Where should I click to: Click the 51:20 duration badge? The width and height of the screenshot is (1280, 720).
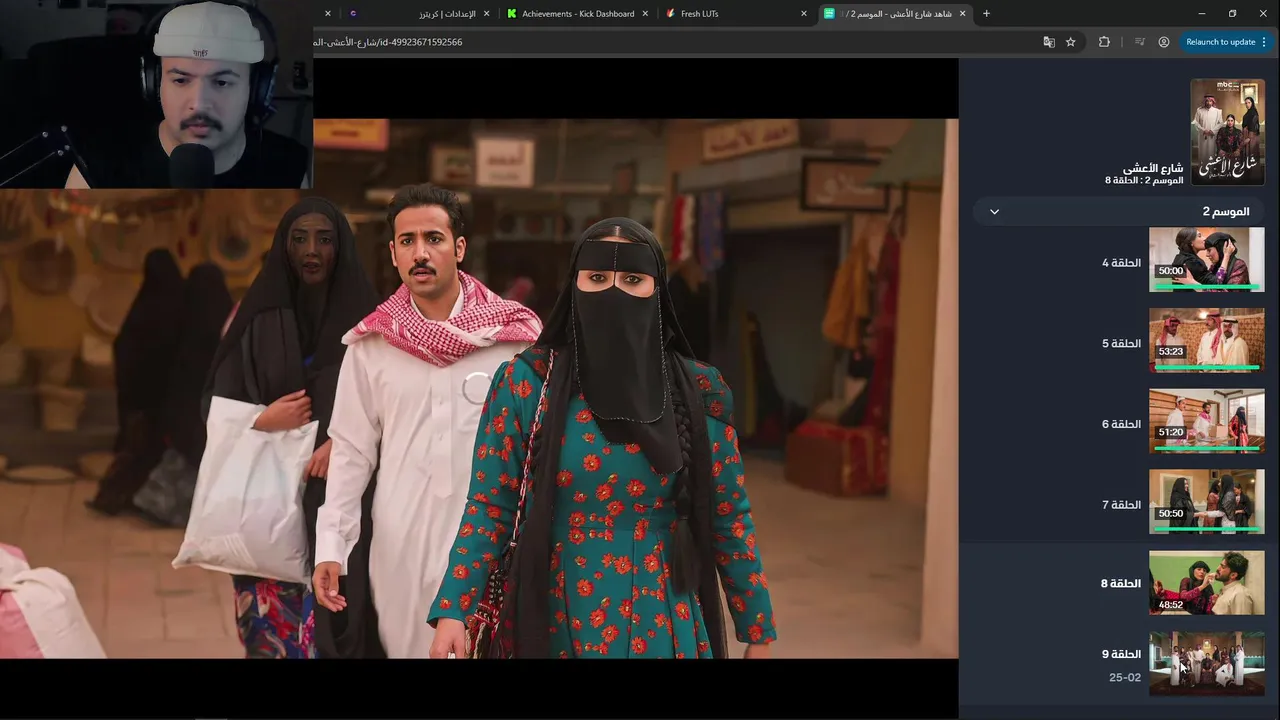(x=1170, y=432)
